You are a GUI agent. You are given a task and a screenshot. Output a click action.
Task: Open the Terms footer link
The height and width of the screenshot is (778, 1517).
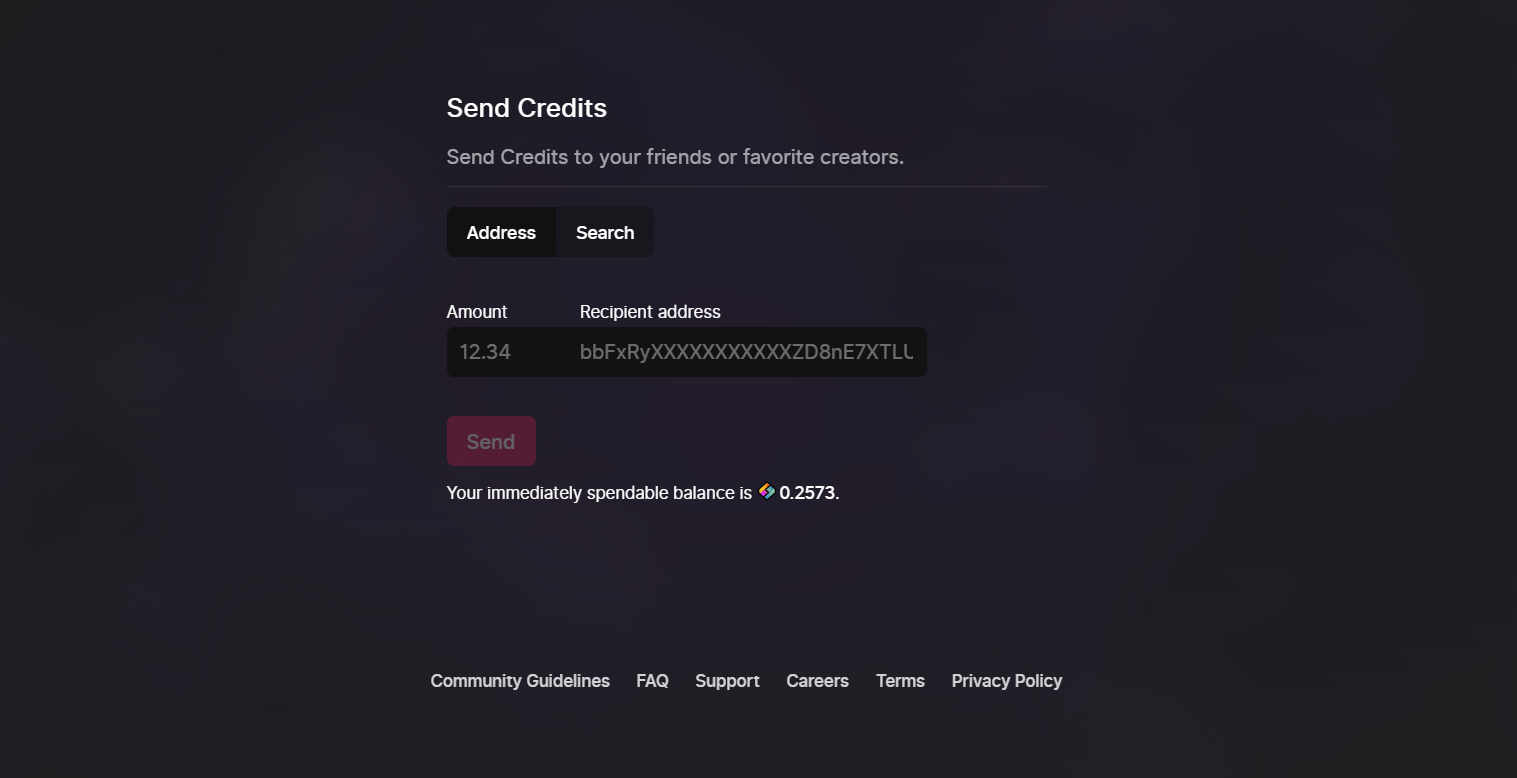[x=900, y=681]
